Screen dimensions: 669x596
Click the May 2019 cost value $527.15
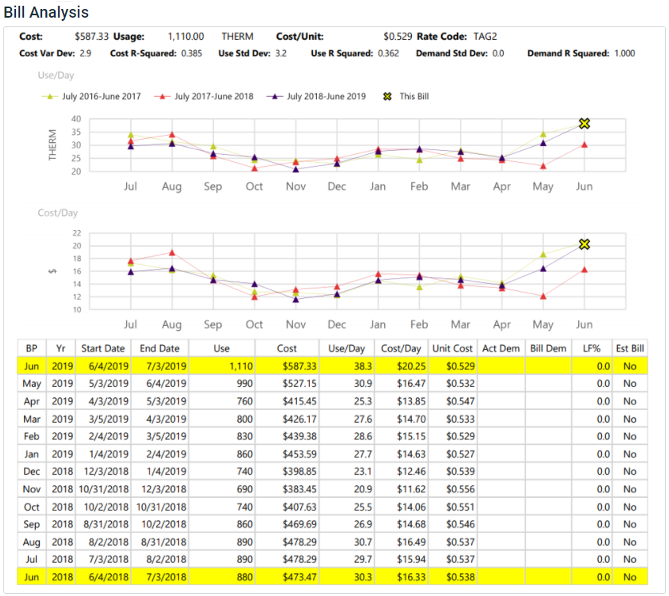pos(297,384)
